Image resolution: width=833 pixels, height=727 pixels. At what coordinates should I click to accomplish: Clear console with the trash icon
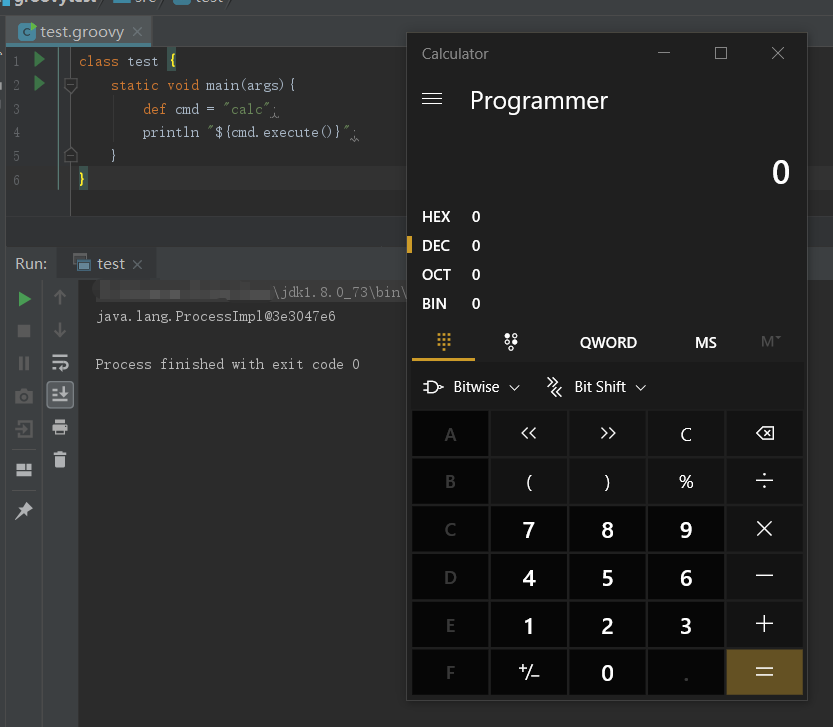click(x=60, y=460)
